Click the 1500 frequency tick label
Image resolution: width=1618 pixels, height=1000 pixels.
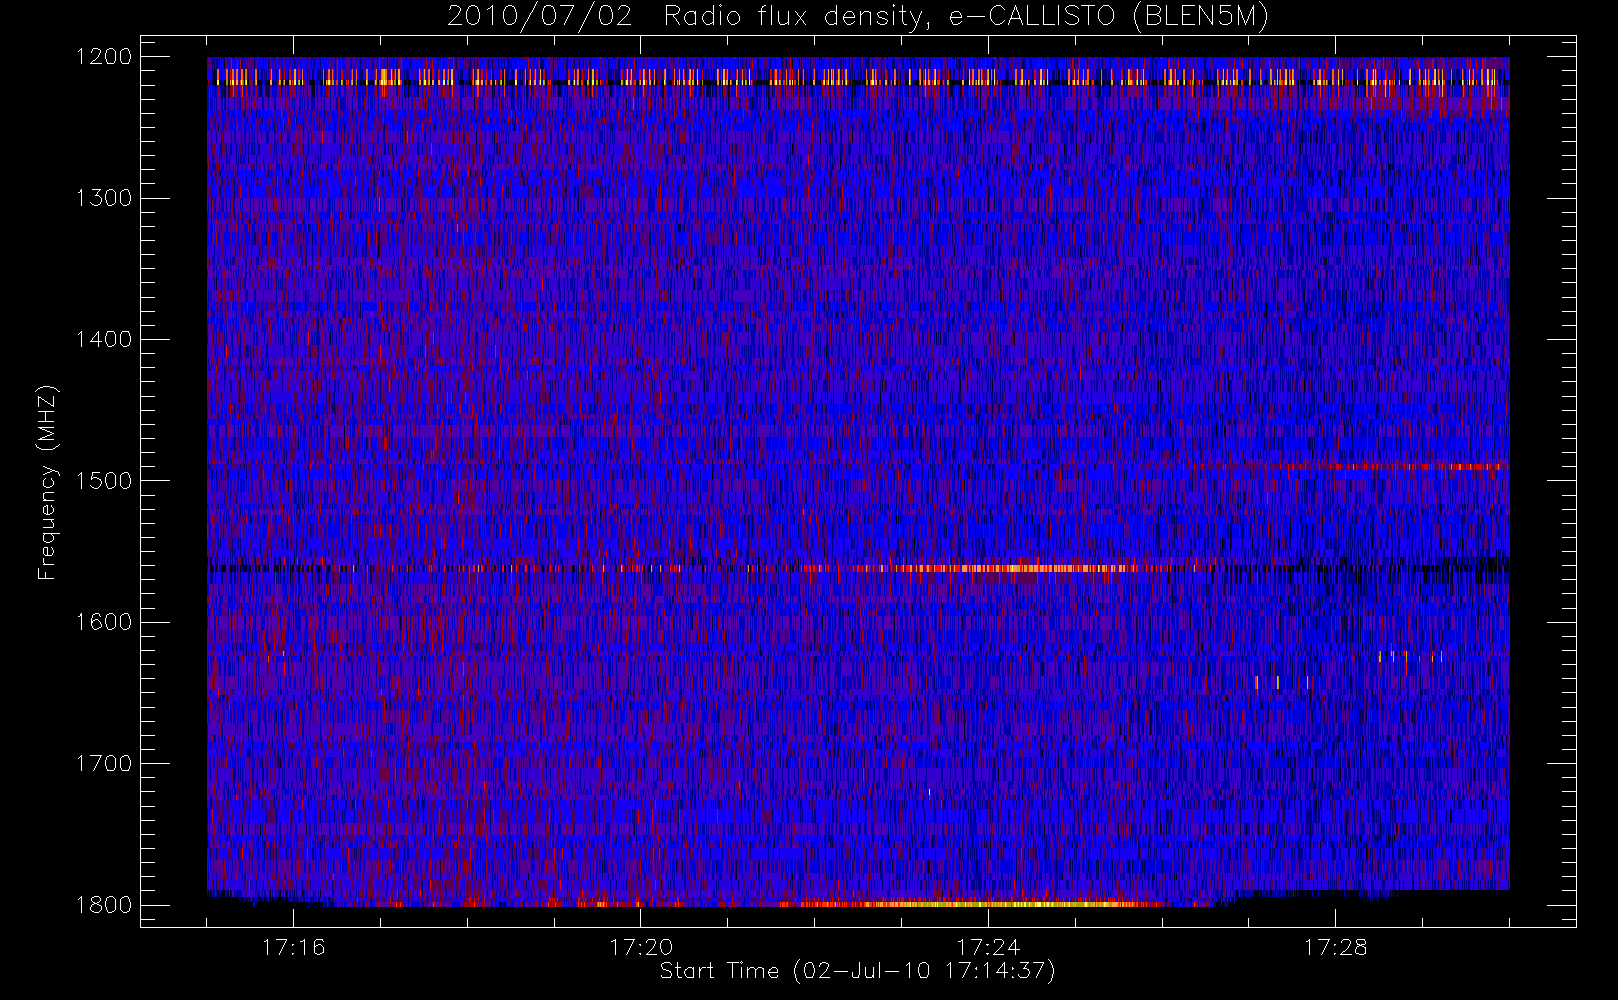pyautogui.click(x=104, y=481)
